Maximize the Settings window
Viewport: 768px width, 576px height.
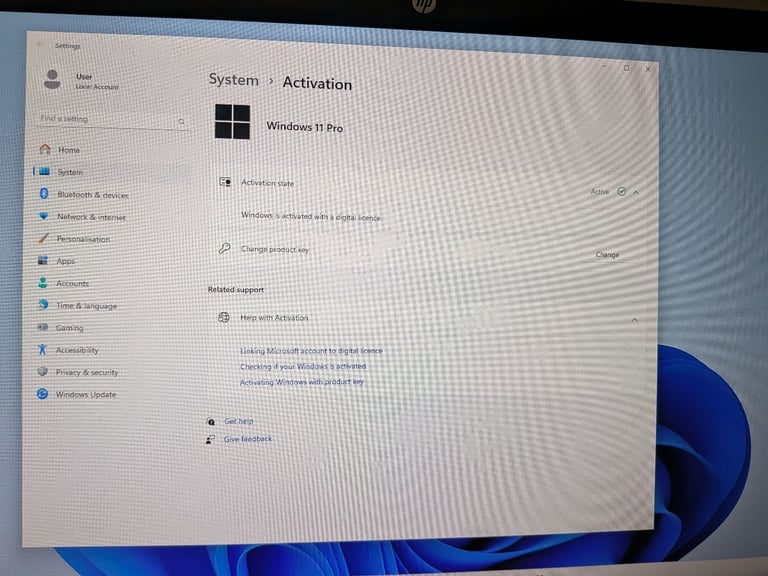point(626,68)
